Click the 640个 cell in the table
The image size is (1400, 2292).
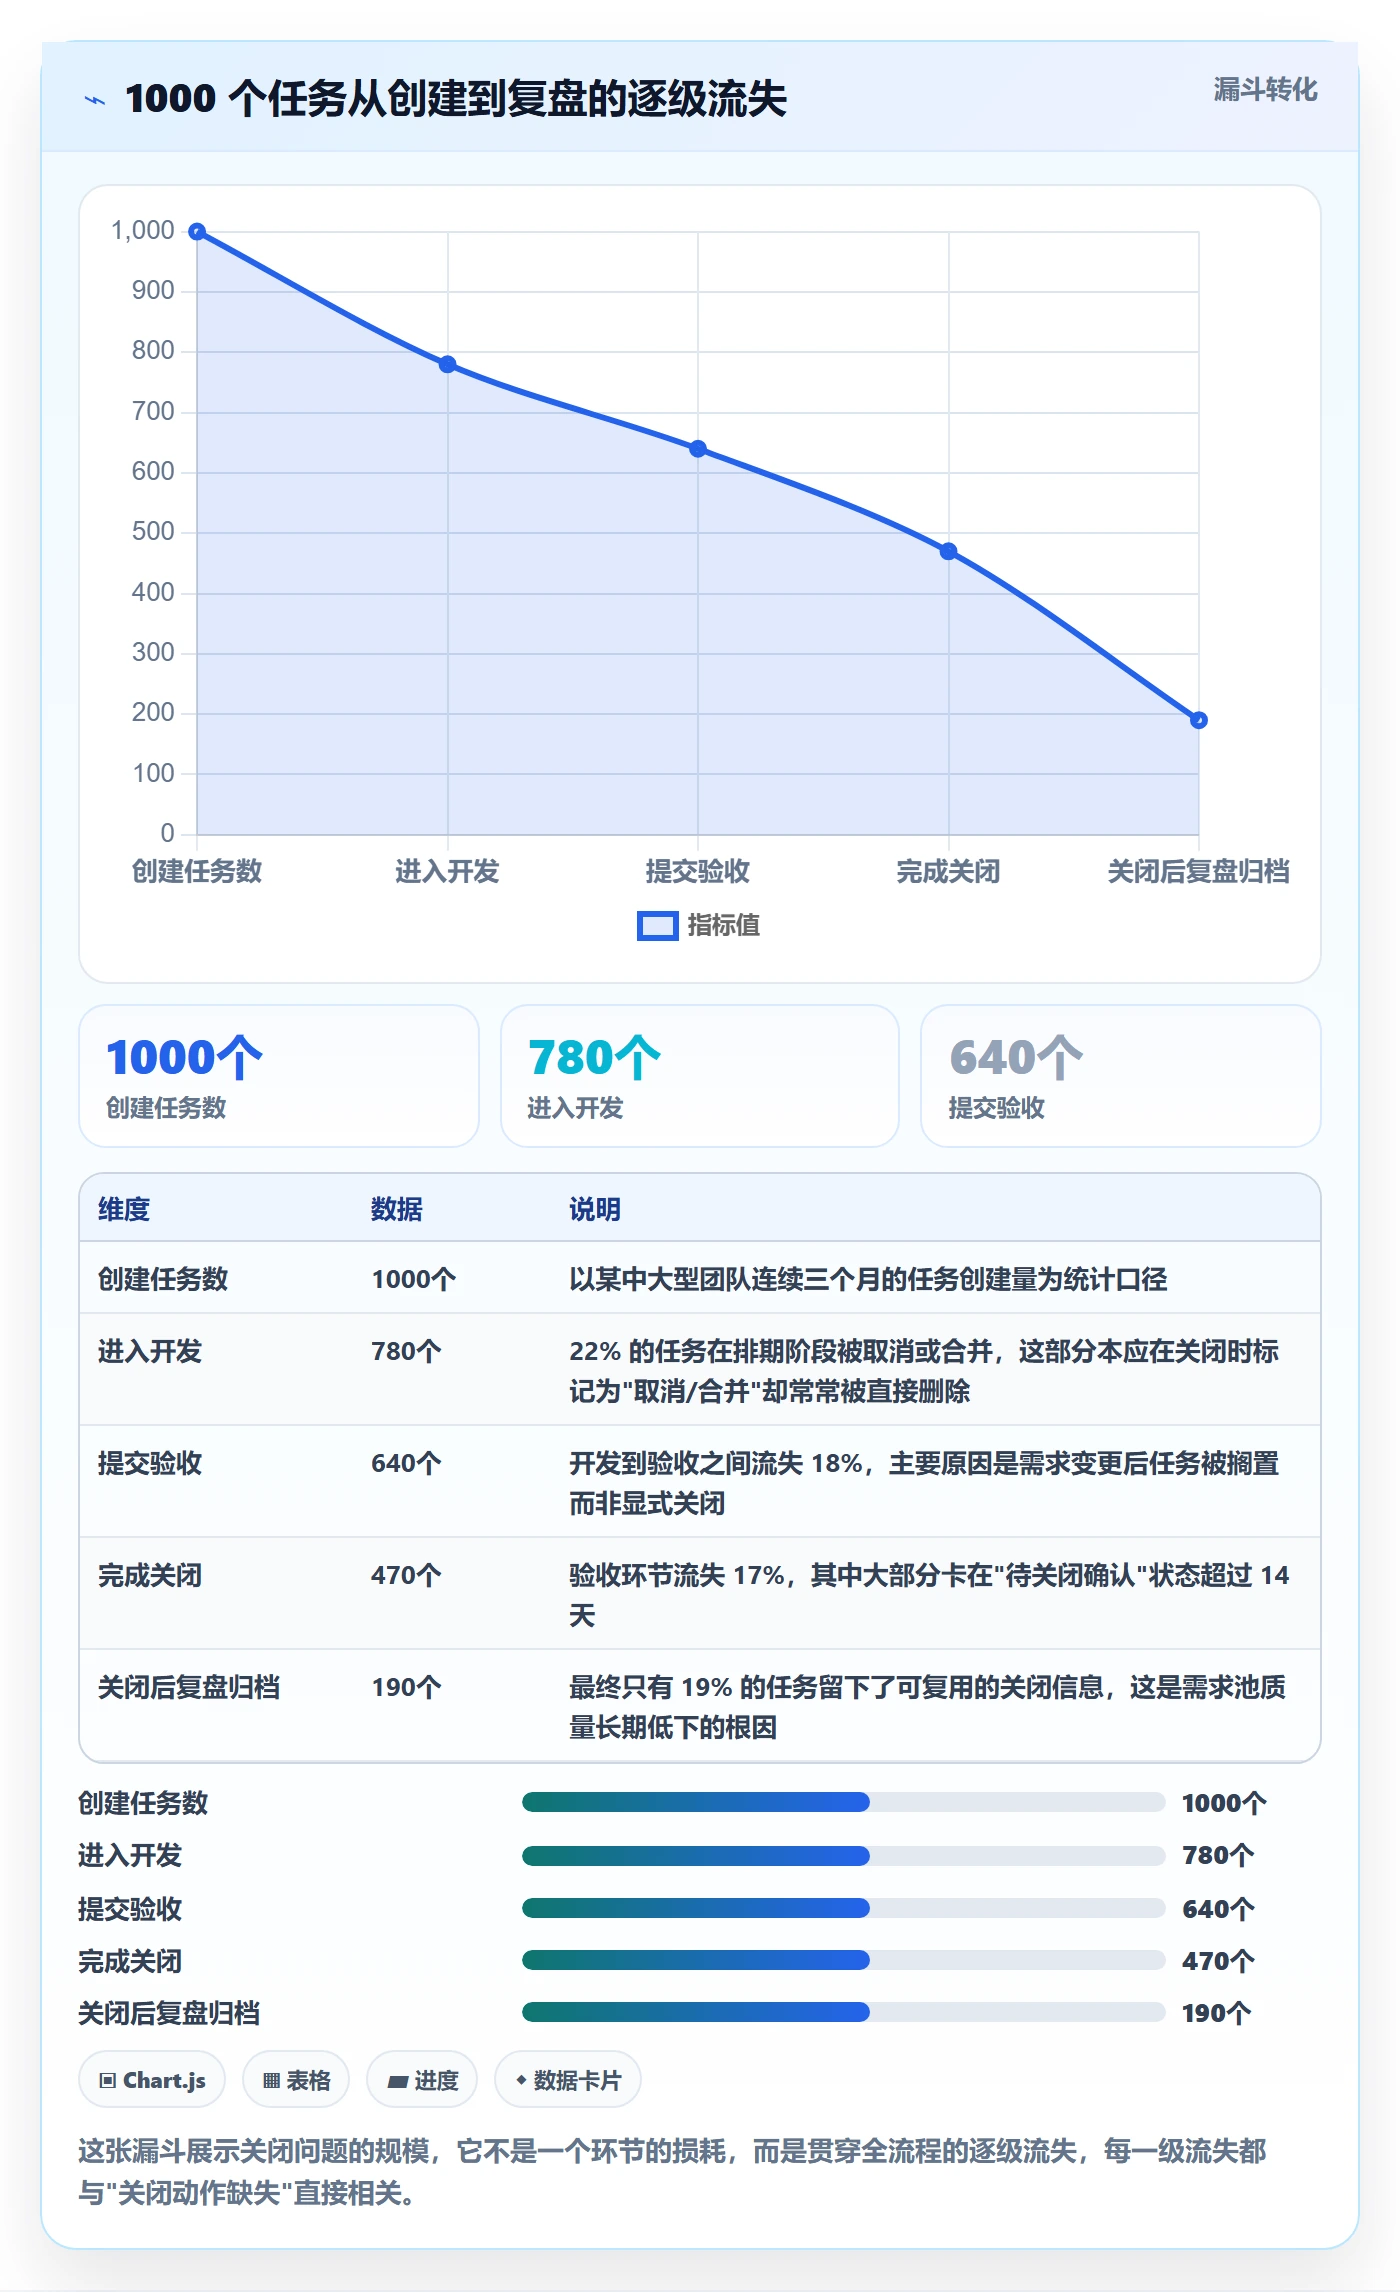pyautogui.click(x=406, y=1463)
